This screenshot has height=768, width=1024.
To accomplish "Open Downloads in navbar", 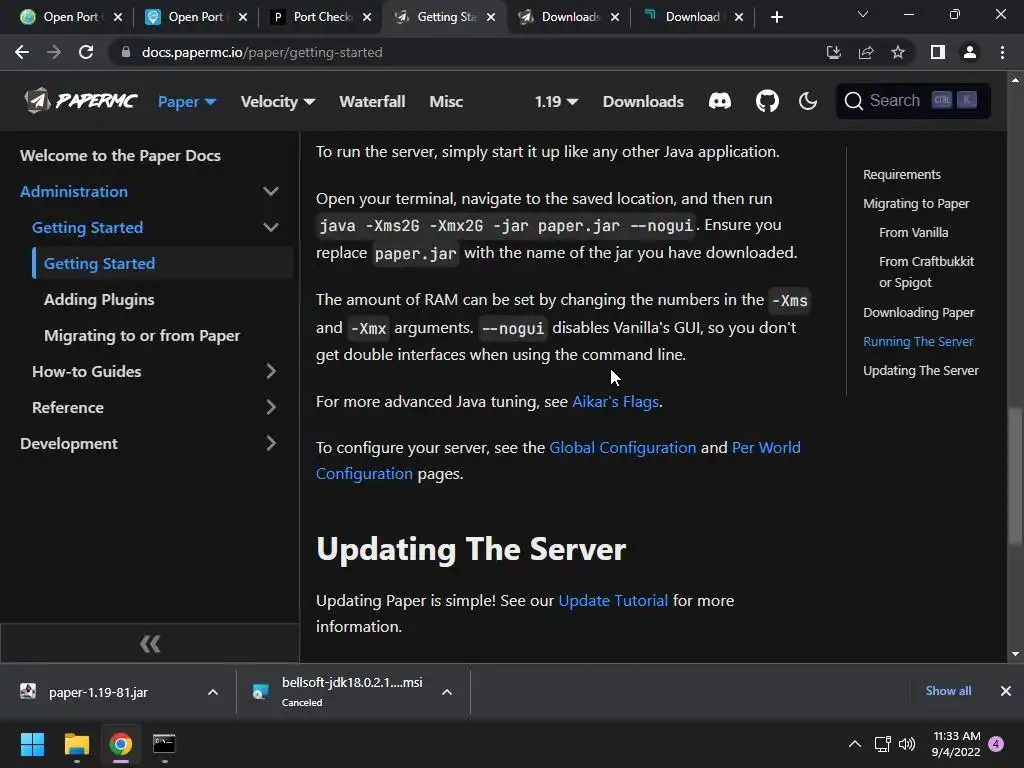I will (643, 101).
